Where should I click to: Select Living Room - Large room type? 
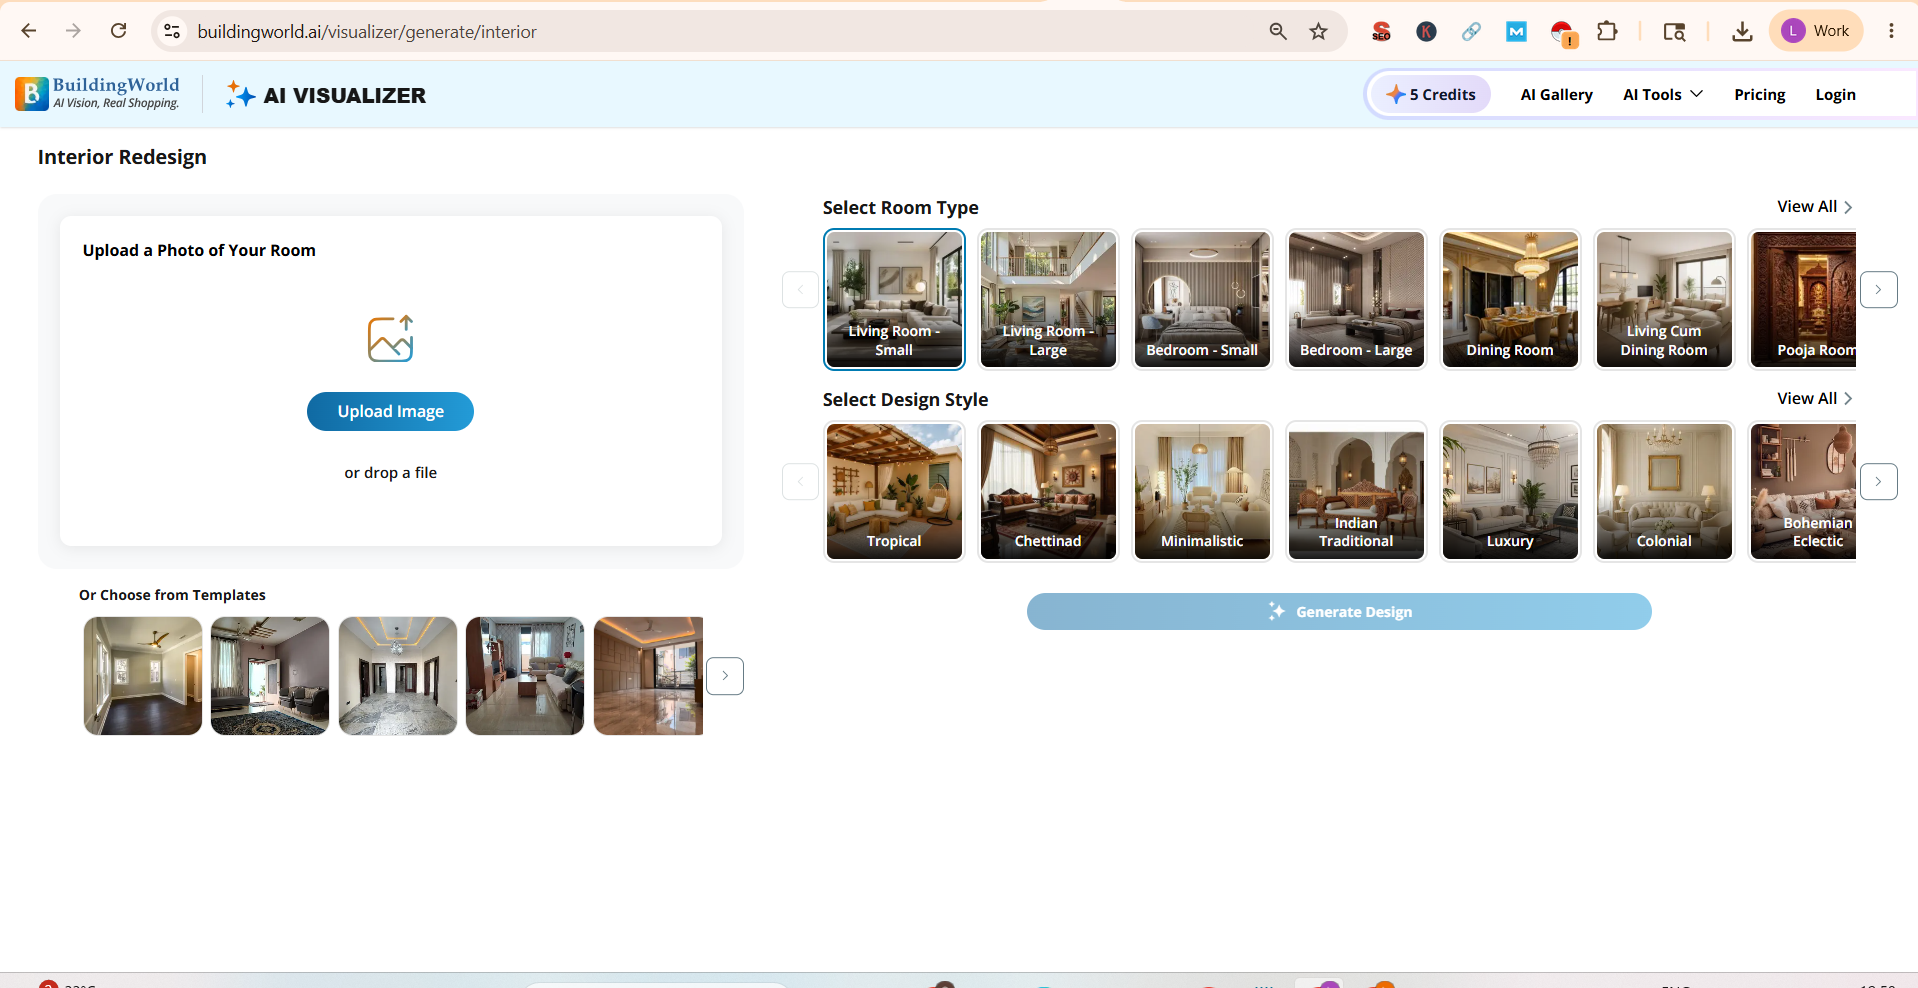[x=1048, y=299]
